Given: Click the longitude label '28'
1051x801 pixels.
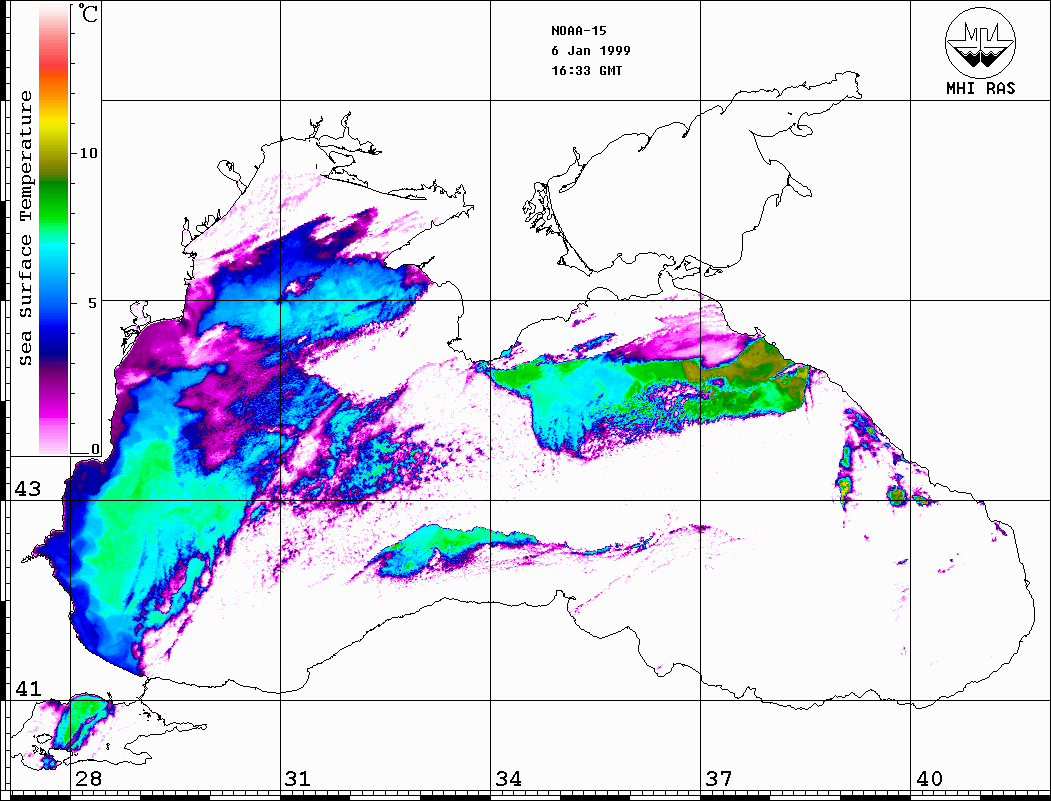Looking at the screenshot, I should [x=88, y=778].
